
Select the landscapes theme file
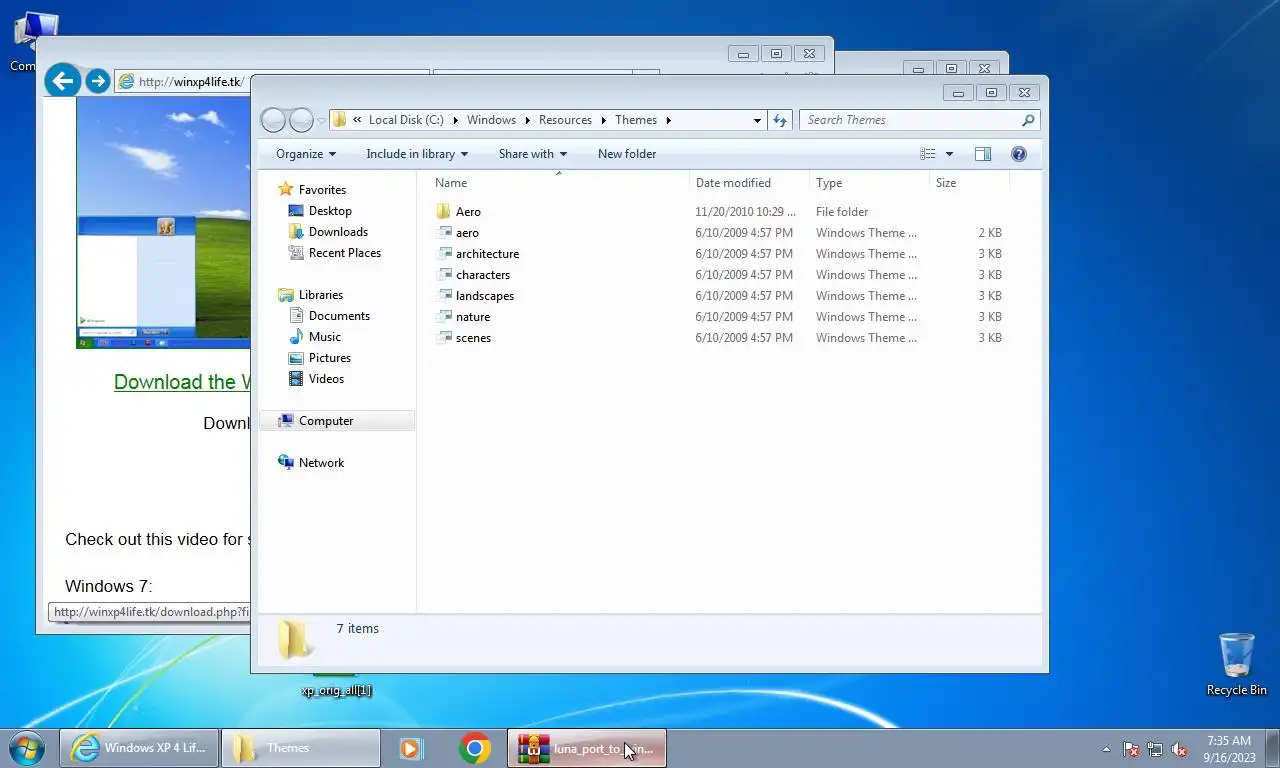pos(485,296)
